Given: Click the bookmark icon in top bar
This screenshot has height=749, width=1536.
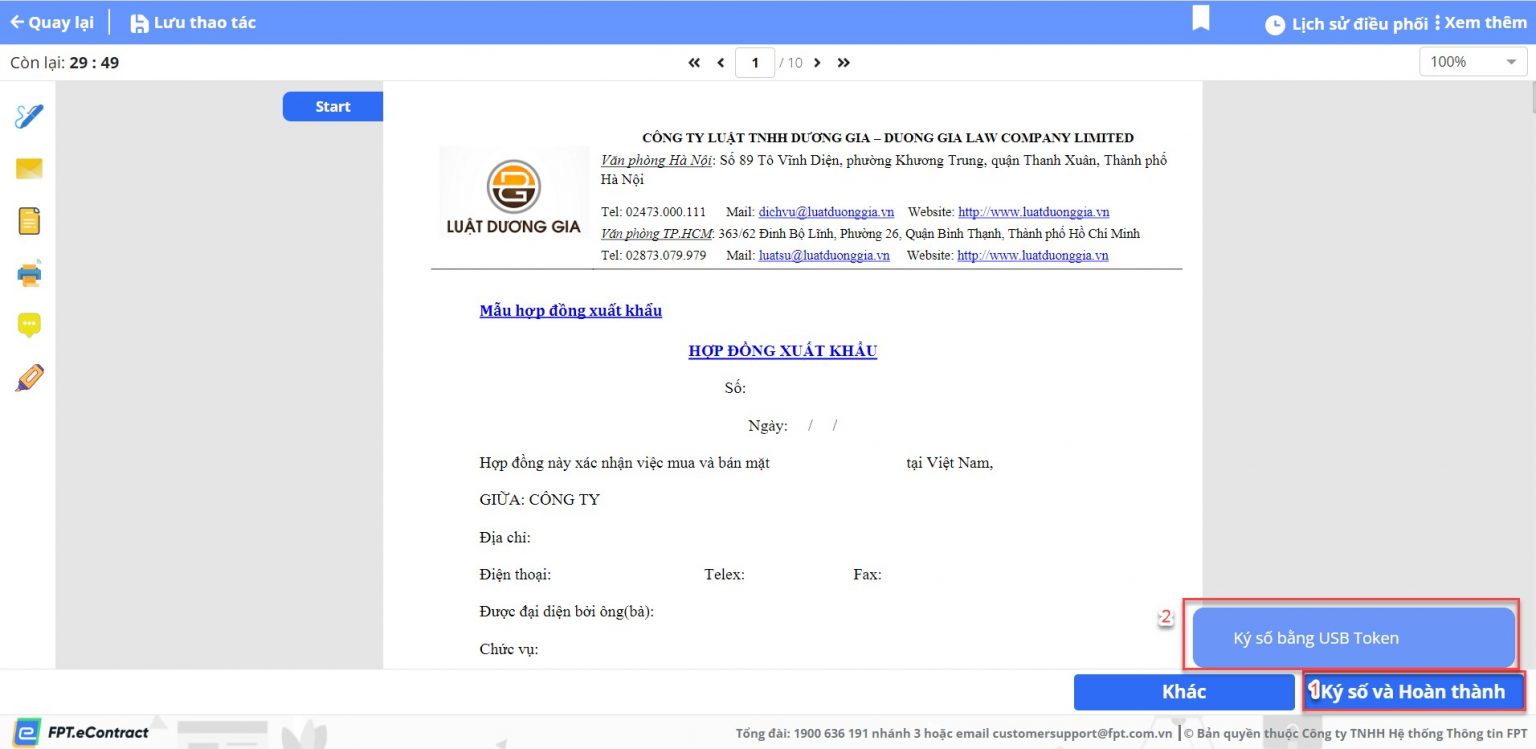Looking at the screenshot, I should point(1201,19).
